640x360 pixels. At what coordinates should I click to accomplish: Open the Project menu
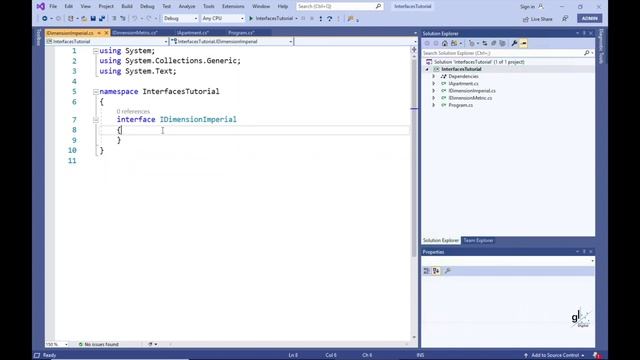(106, 7)
